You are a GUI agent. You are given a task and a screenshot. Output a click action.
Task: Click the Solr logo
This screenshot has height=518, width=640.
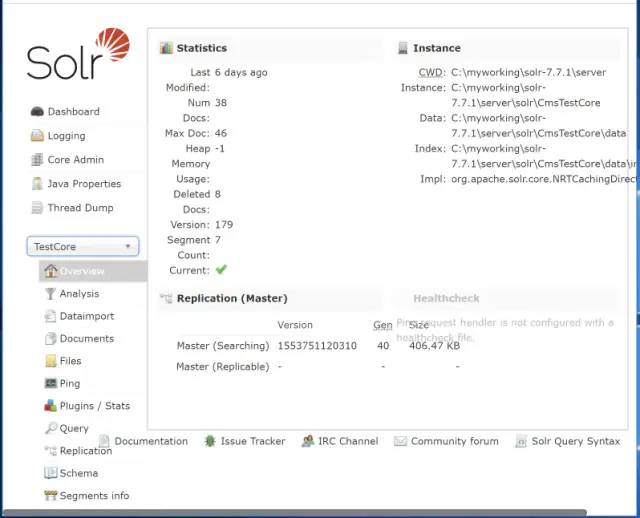78,53
